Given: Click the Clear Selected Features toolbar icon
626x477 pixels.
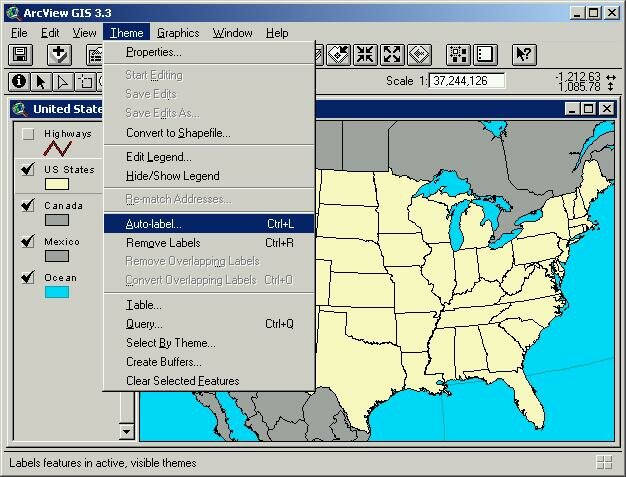Looking at the screenshot, I should [x=485, y=55].
